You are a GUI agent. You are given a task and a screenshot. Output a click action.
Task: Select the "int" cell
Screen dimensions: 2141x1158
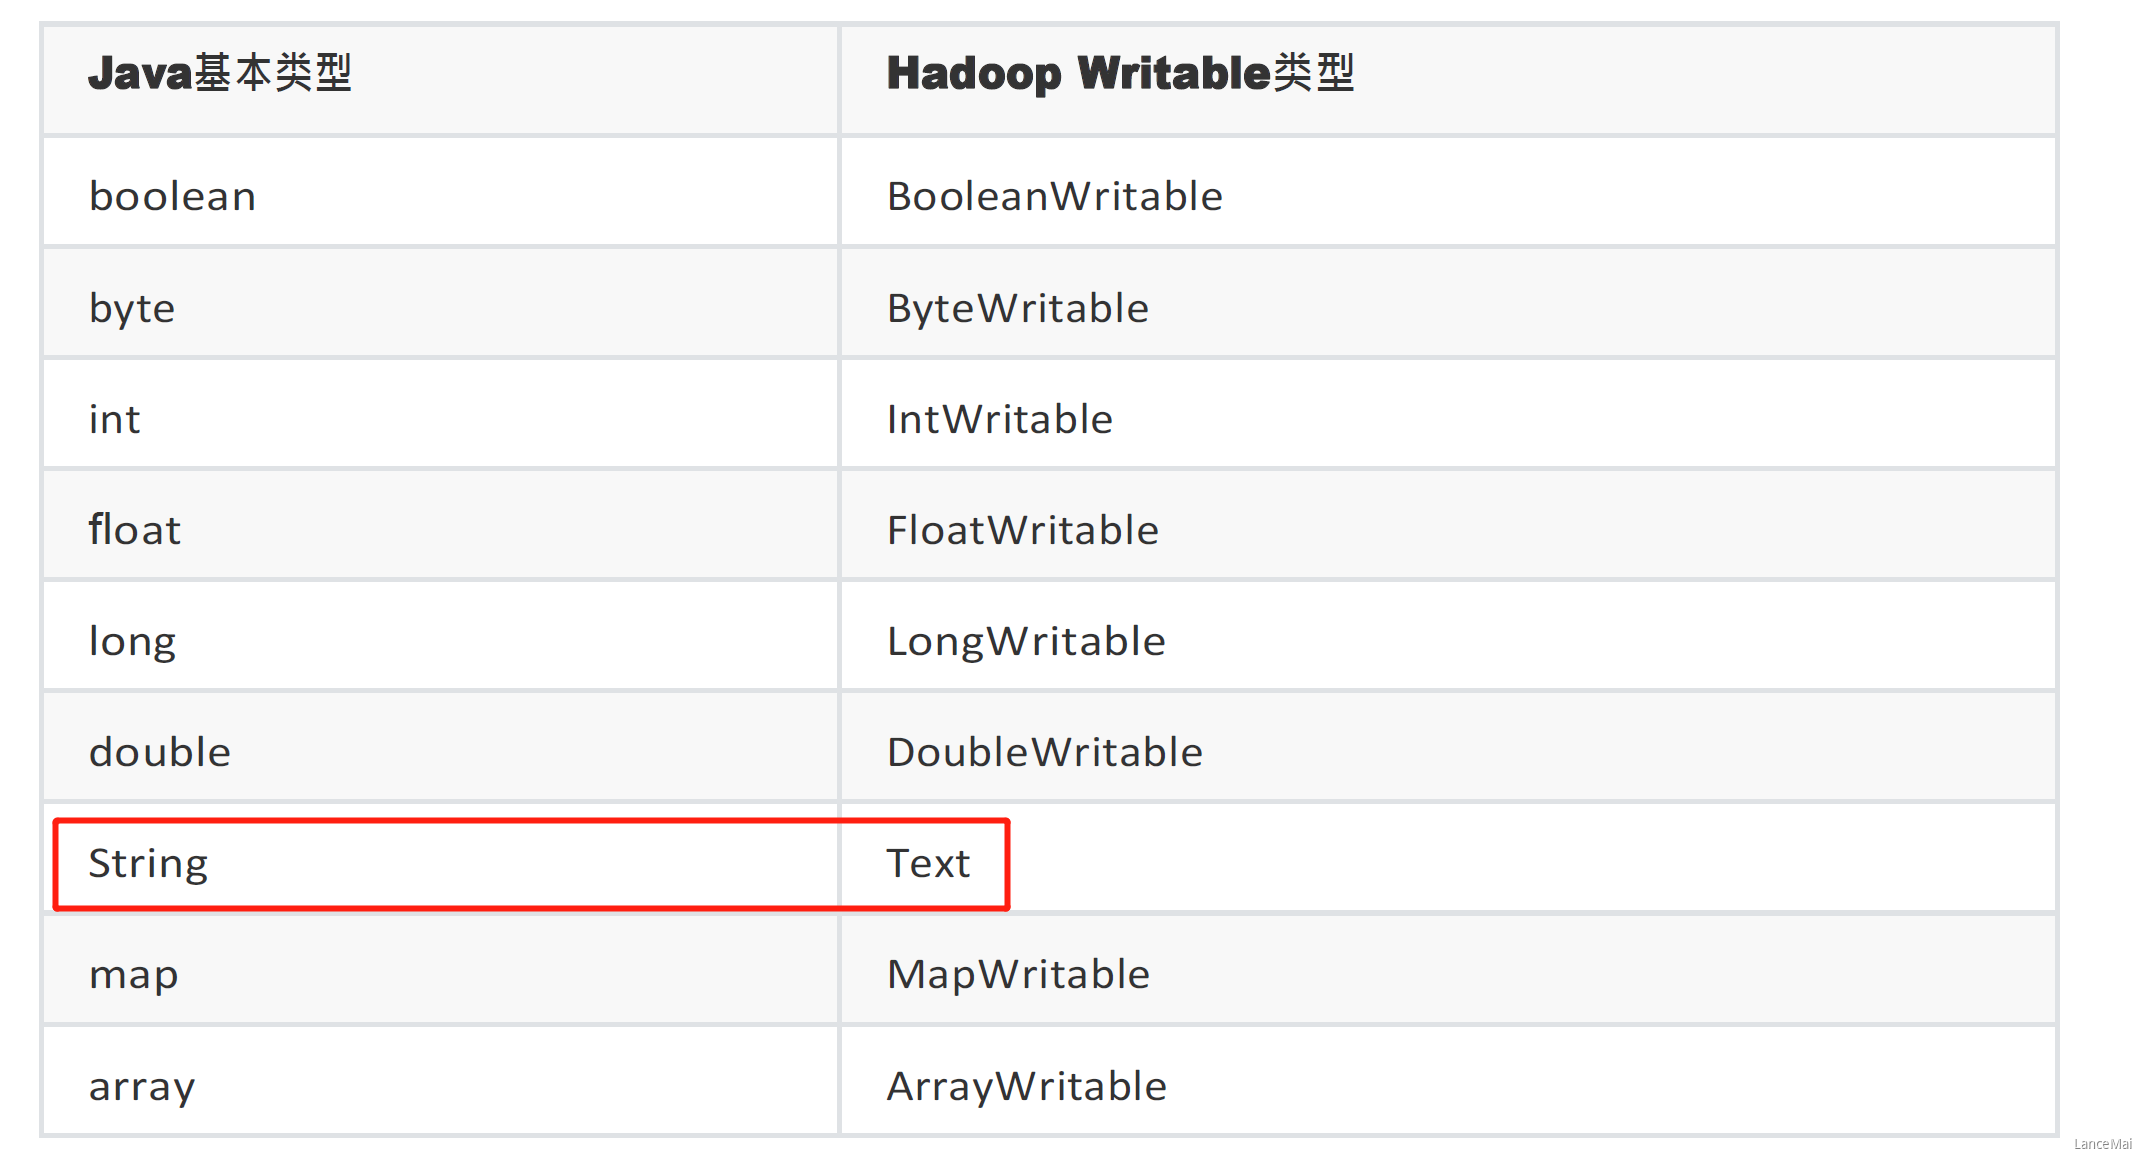[x=115, y=419]
